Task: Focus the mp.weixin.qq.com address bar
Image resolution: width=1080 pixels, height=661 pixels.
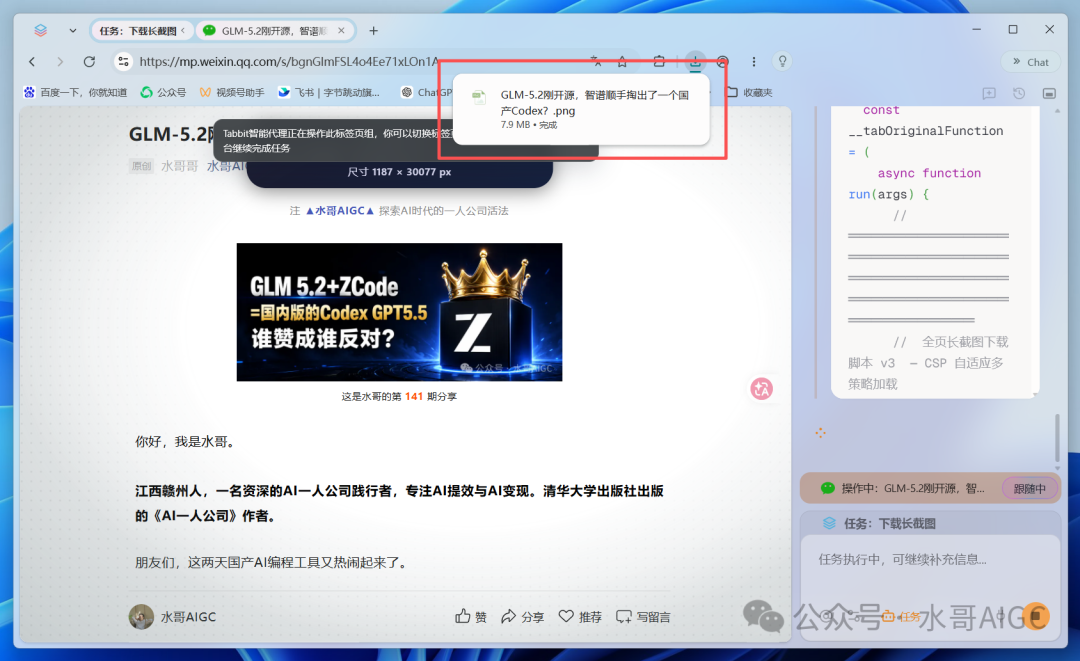Action: click(x=289, y=62)
